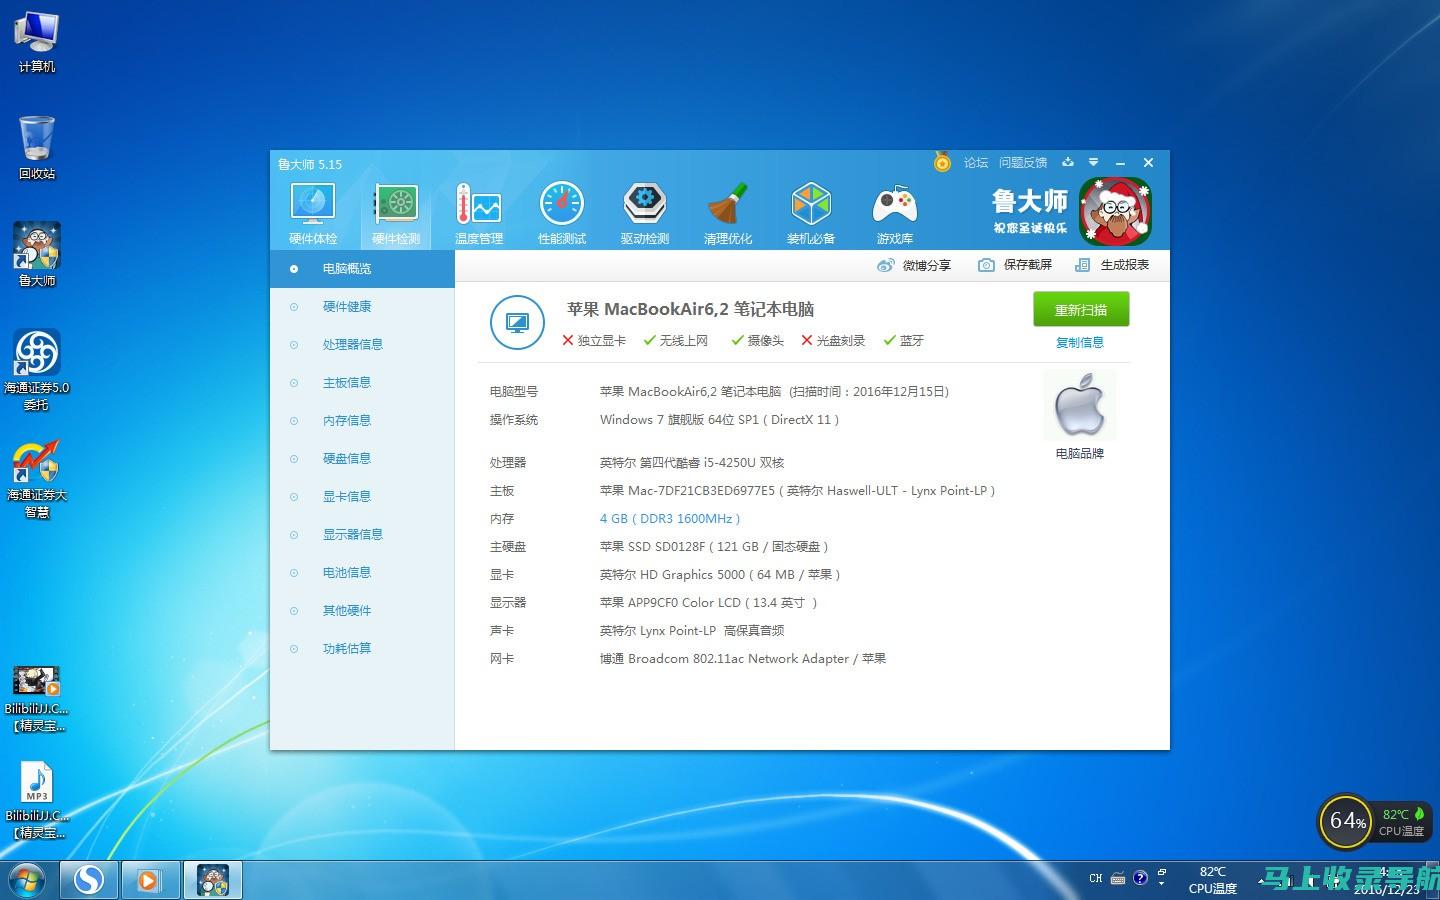
Task: Select 内存信息 in sidebar
Action: [x=362, y=420]
